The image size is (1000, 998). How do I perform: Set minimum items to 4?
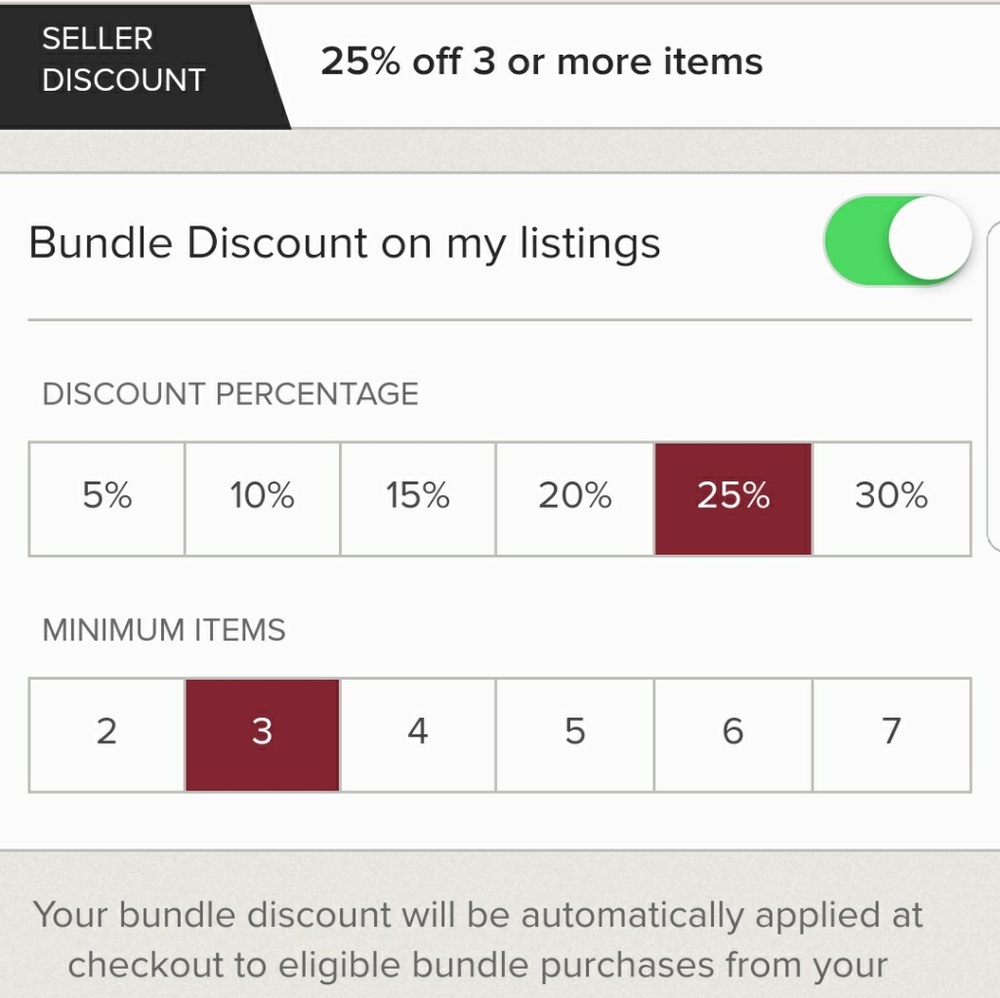pos(418,732)
